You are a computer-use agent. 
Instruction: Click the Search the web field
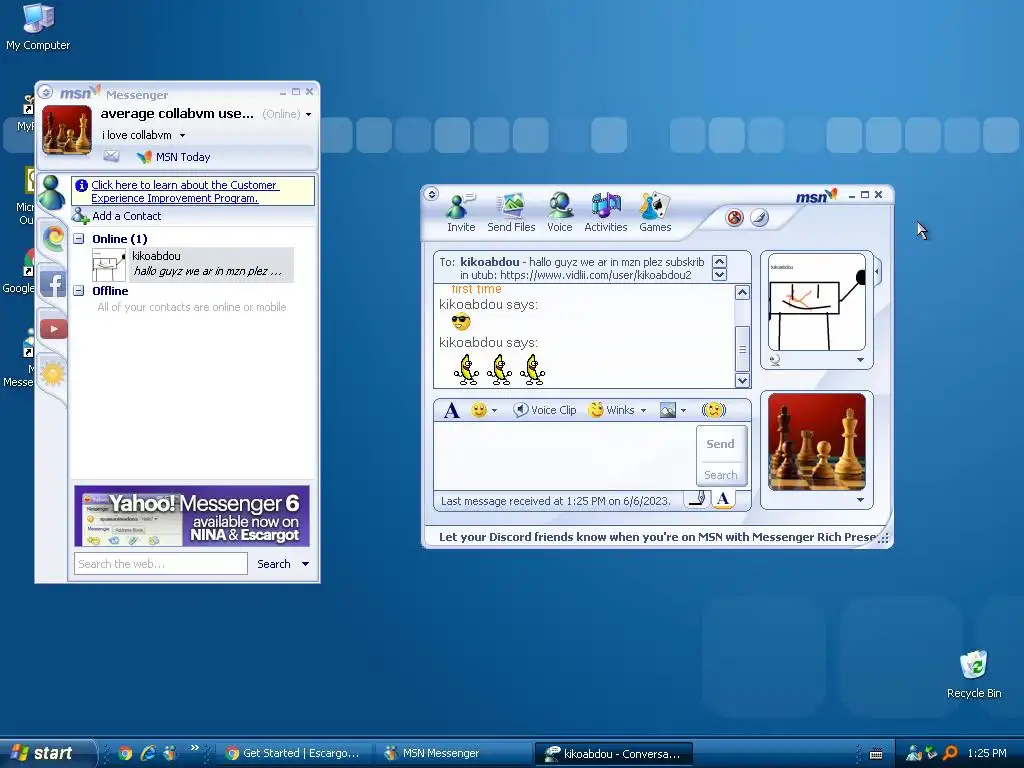[161, 564]
